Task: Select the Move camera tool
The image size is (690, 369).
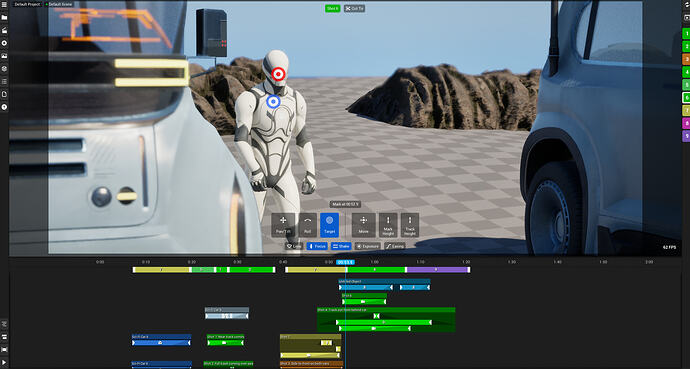Action: tap(363, 225)
